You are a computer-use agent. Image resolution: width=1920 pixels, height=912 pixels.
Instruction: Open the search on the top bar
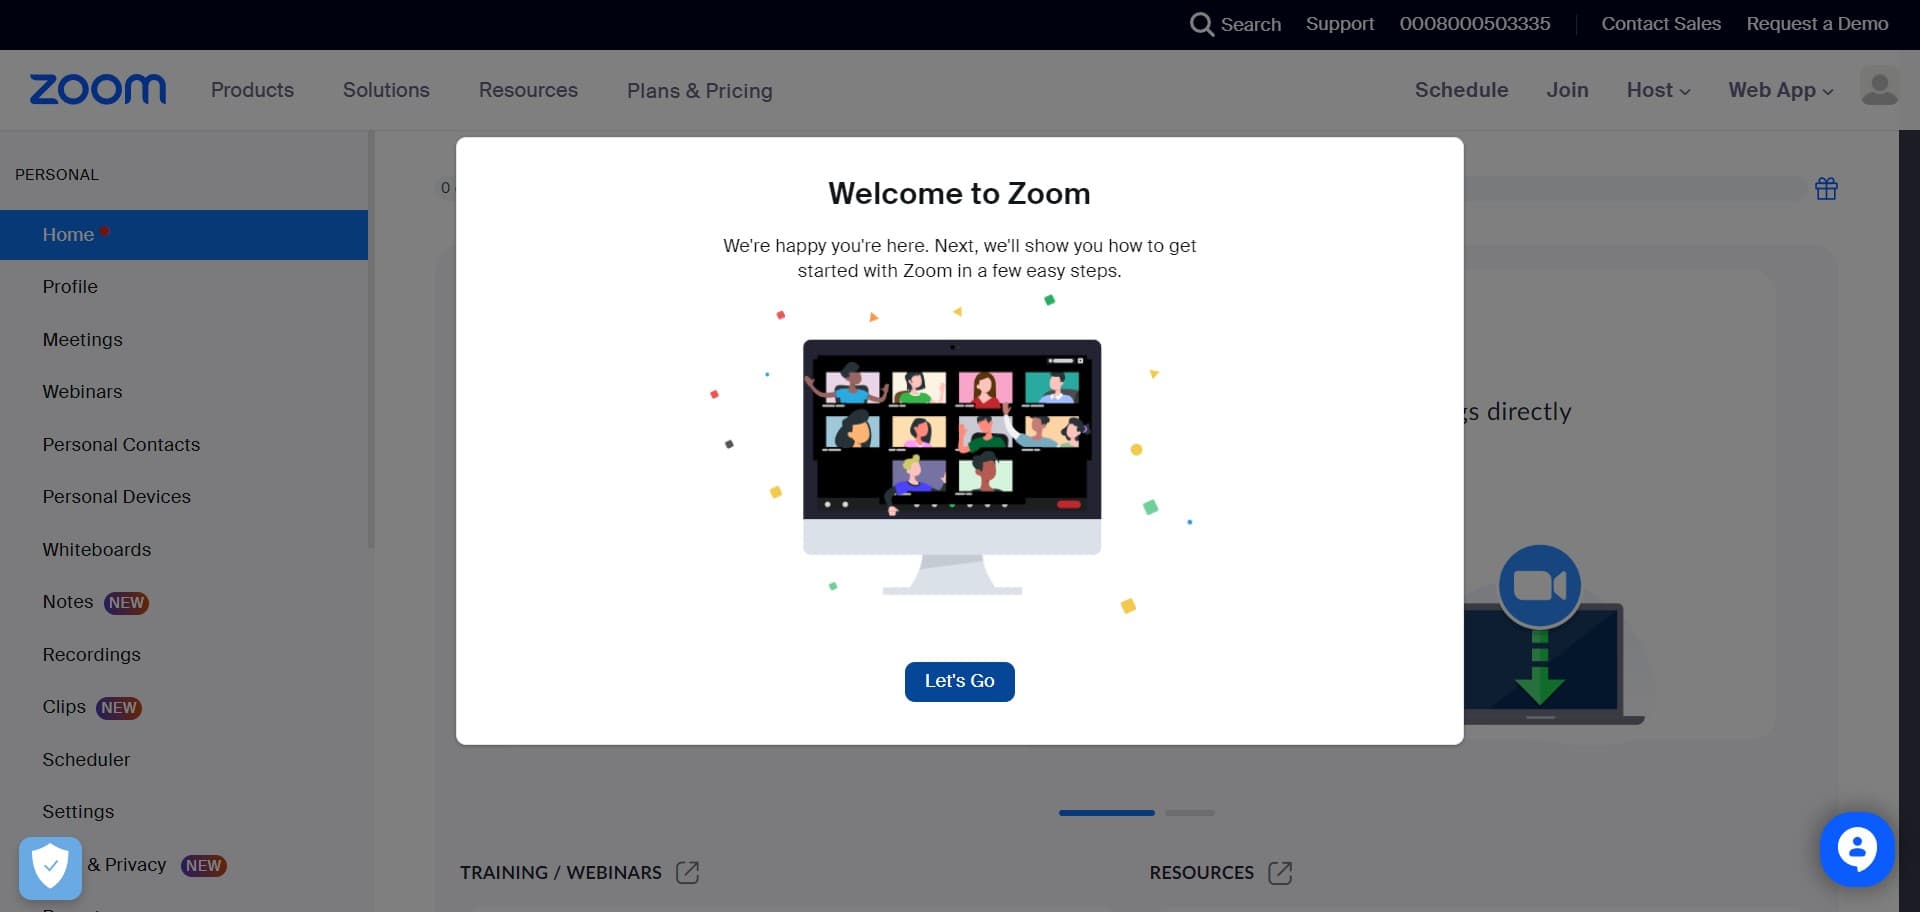tap(1236, 24)
